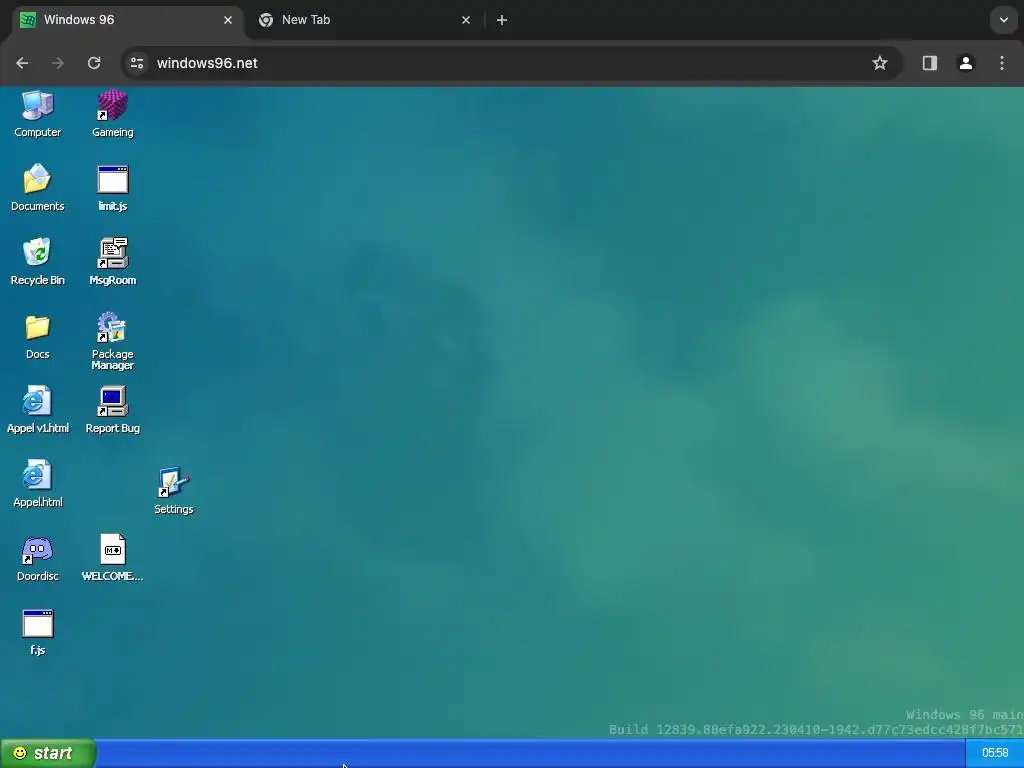Open the Gameing shortcut icon
Screen dimensions: 1024x768
coord(112,114)
